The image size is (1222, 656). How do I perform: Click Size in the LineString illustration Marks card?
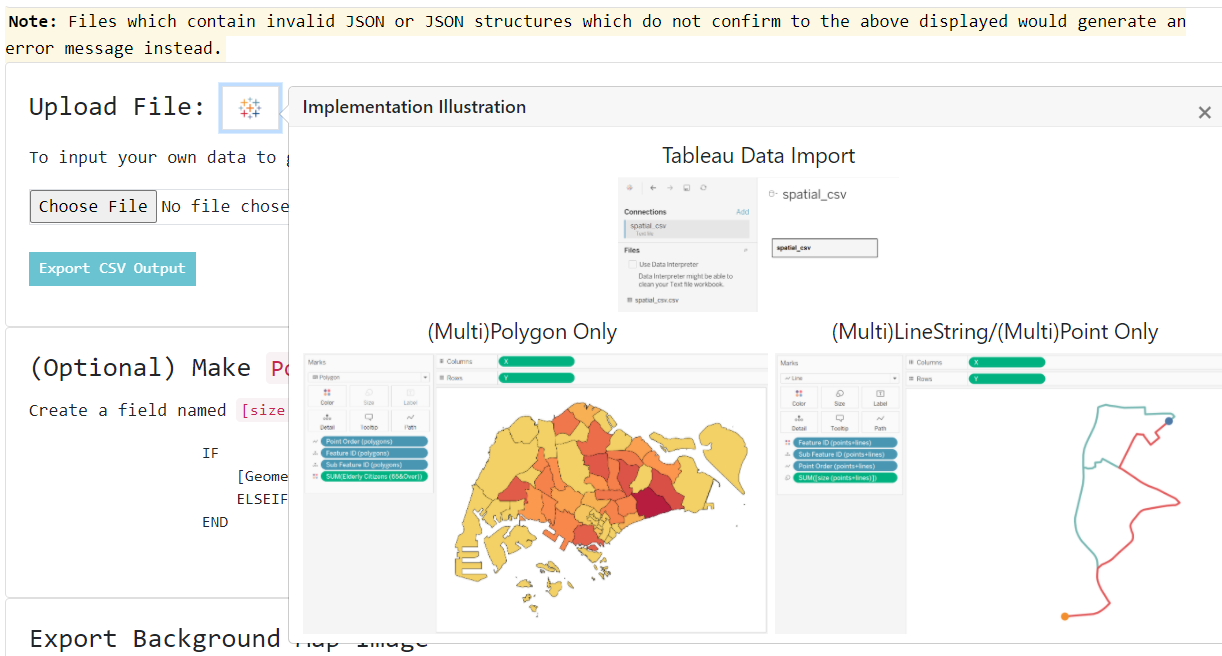pyautogui.click(x=840, y=398)
